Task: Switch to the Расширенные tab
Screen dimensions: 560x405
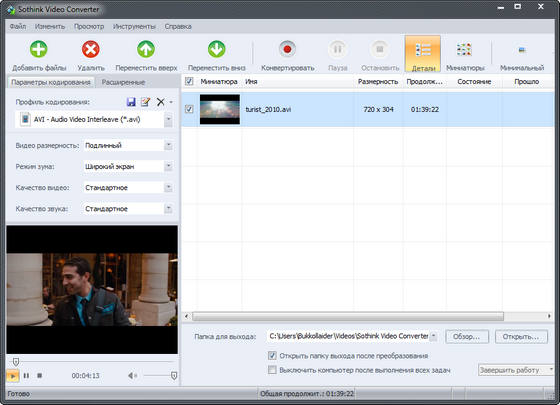Action: coord(123,82)
